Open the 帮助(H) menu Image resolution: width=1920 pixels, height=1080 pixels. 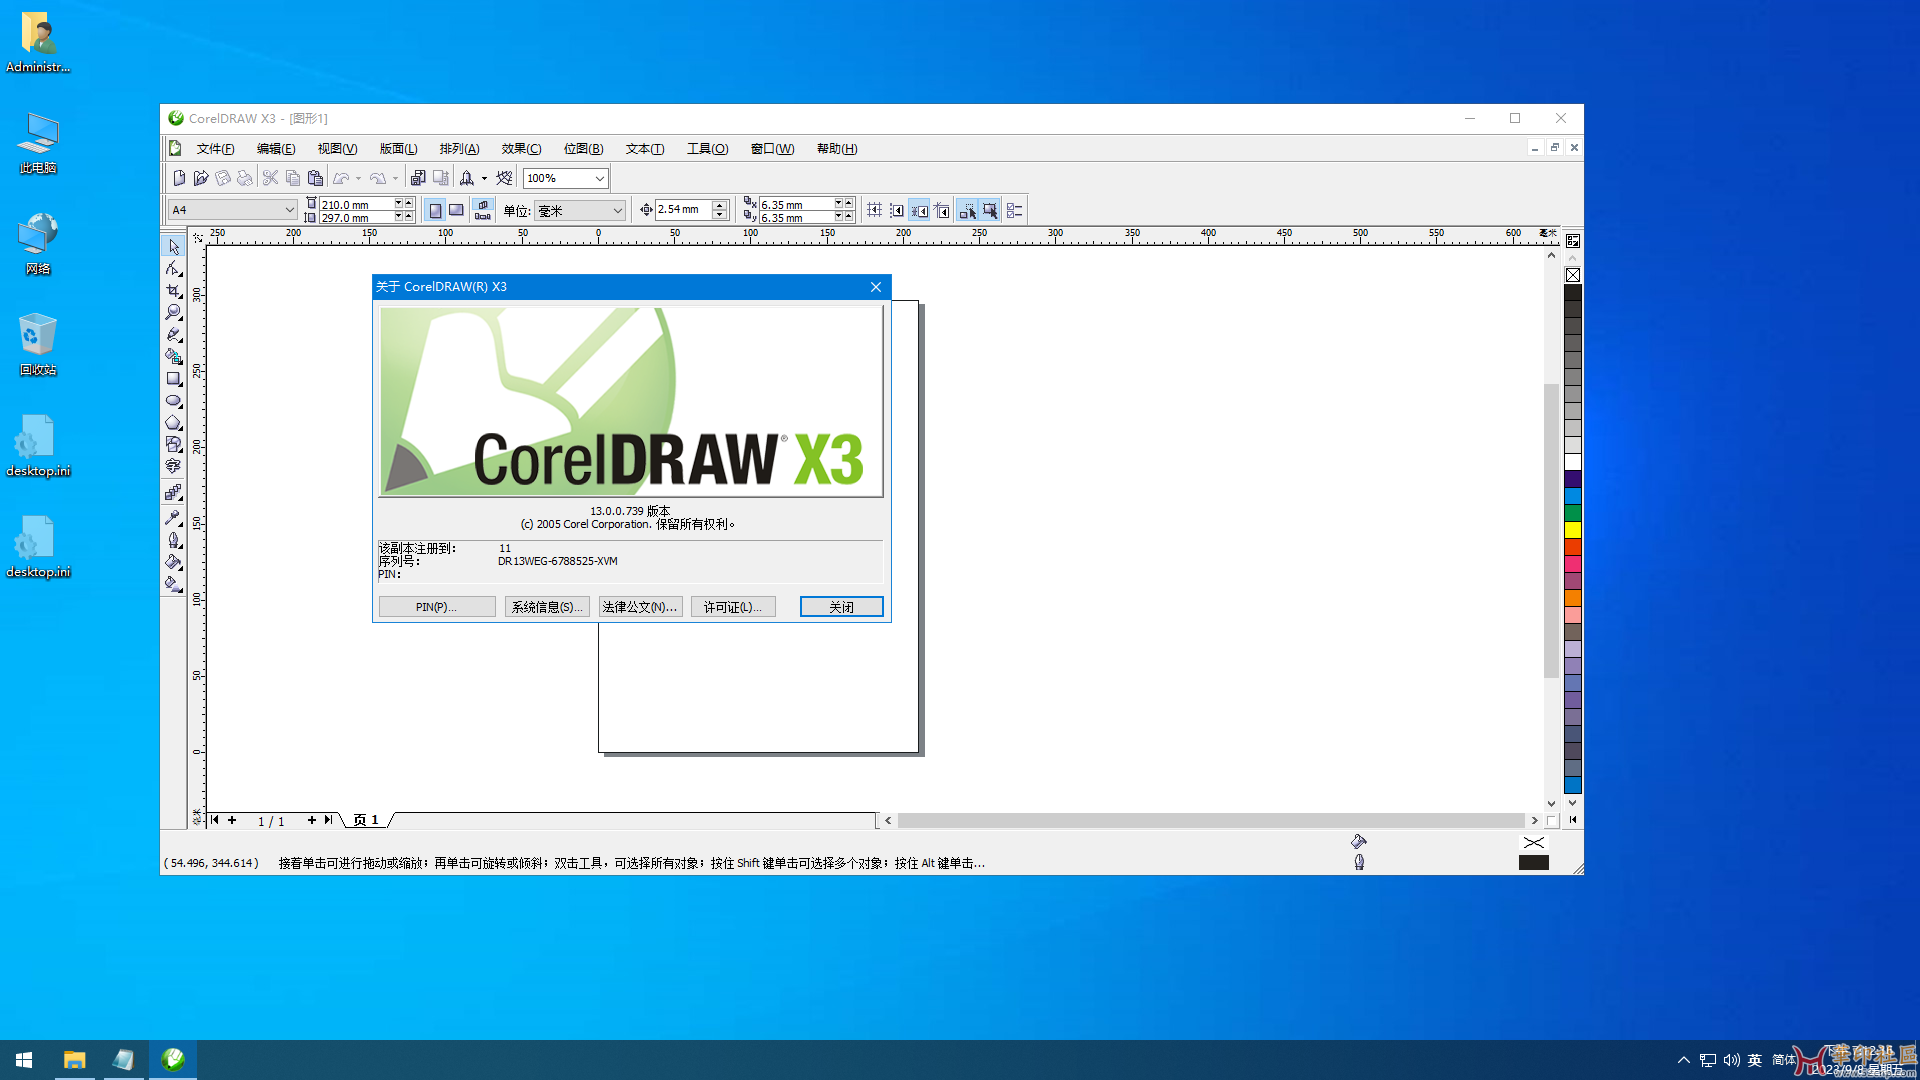(837, 149)
